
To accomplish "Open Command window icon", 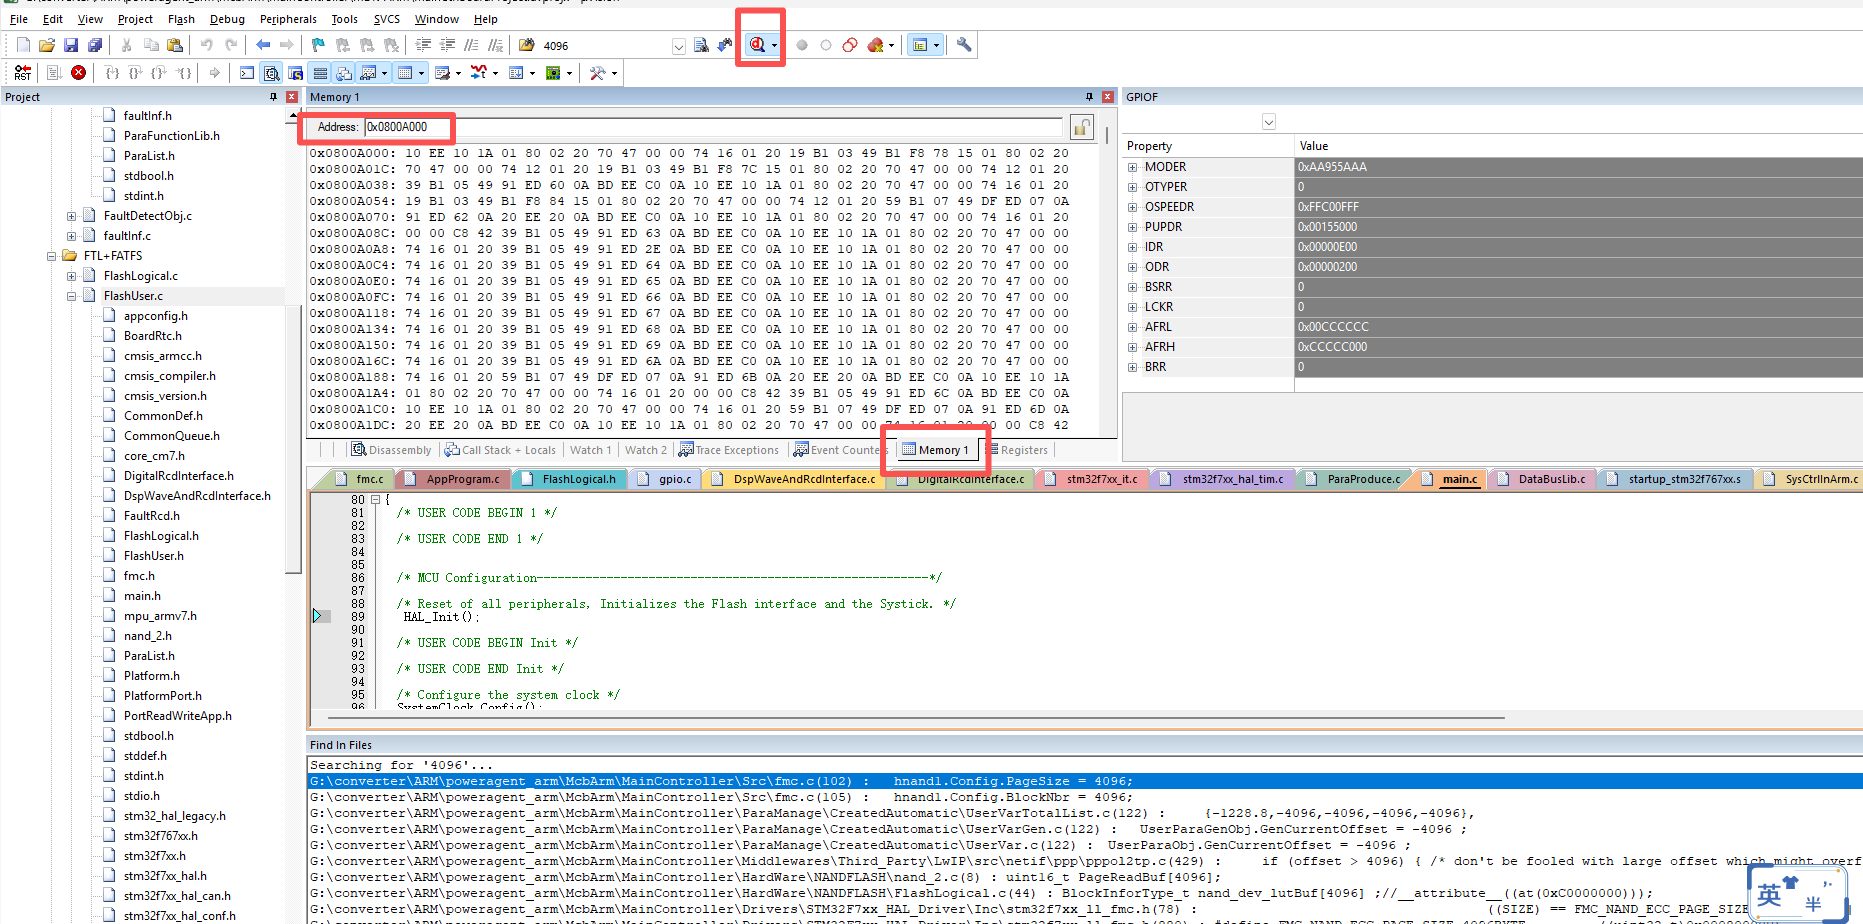I will point(247,73).
